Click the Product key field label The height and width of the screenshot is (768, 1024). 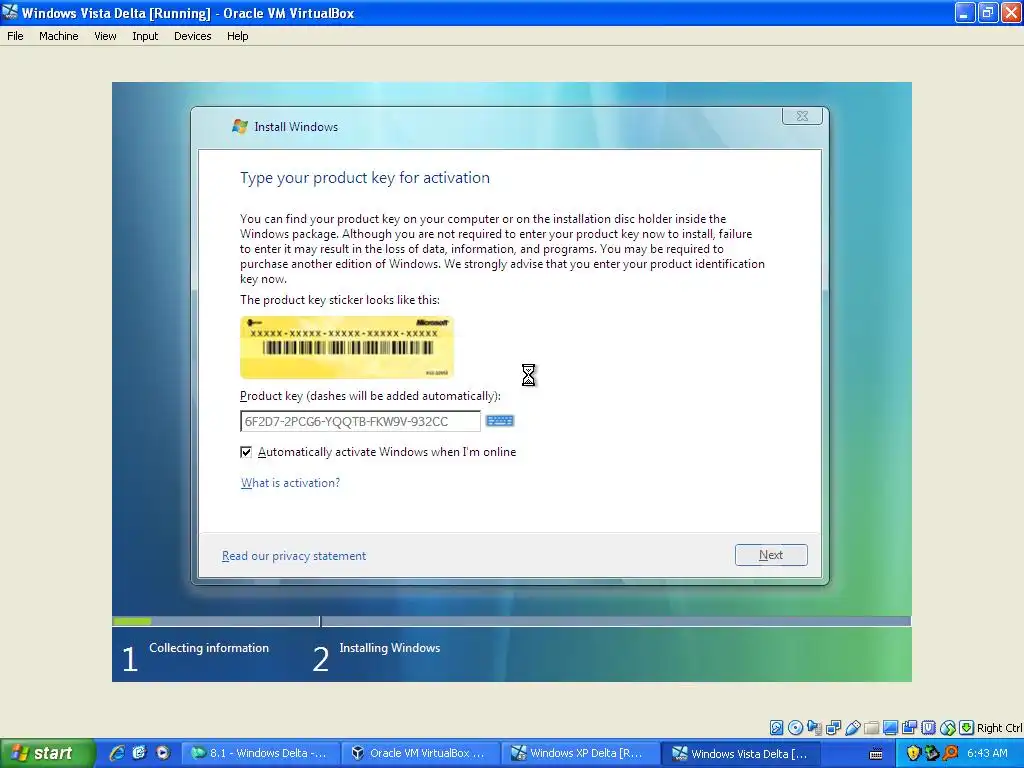(x=370, y=396)
